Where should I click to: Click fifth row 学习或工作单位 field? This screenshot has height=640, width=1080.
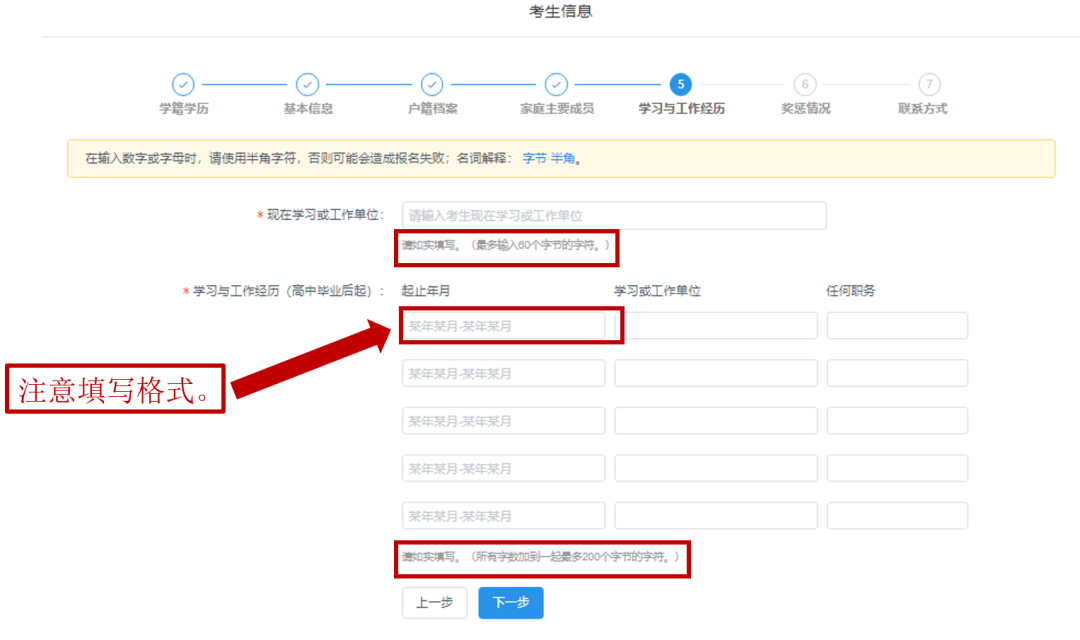tap(716, 516)
